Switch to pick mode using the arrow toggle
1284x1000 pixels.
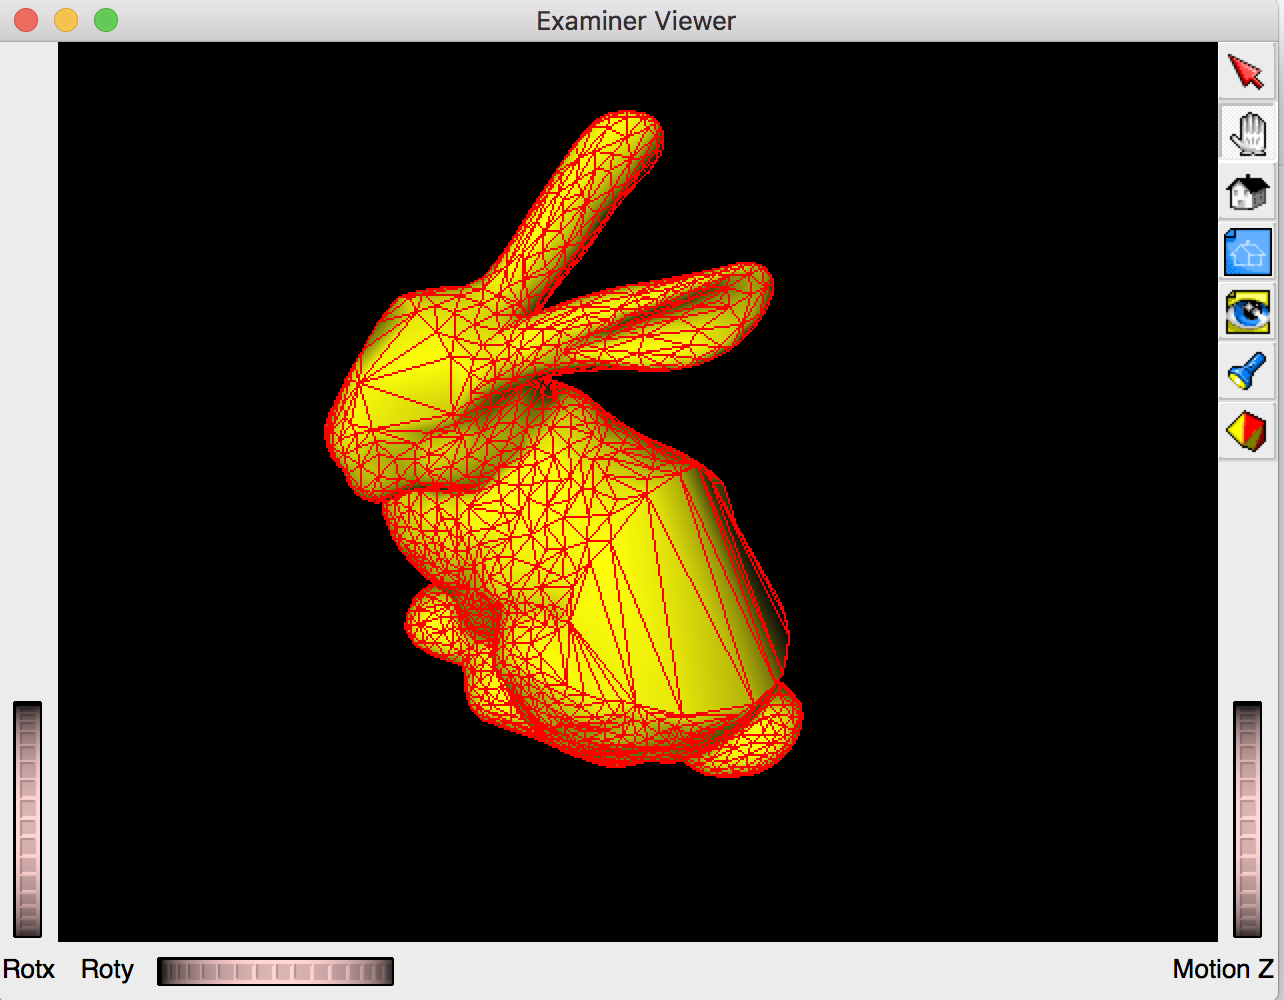[x=1246, y=71]
